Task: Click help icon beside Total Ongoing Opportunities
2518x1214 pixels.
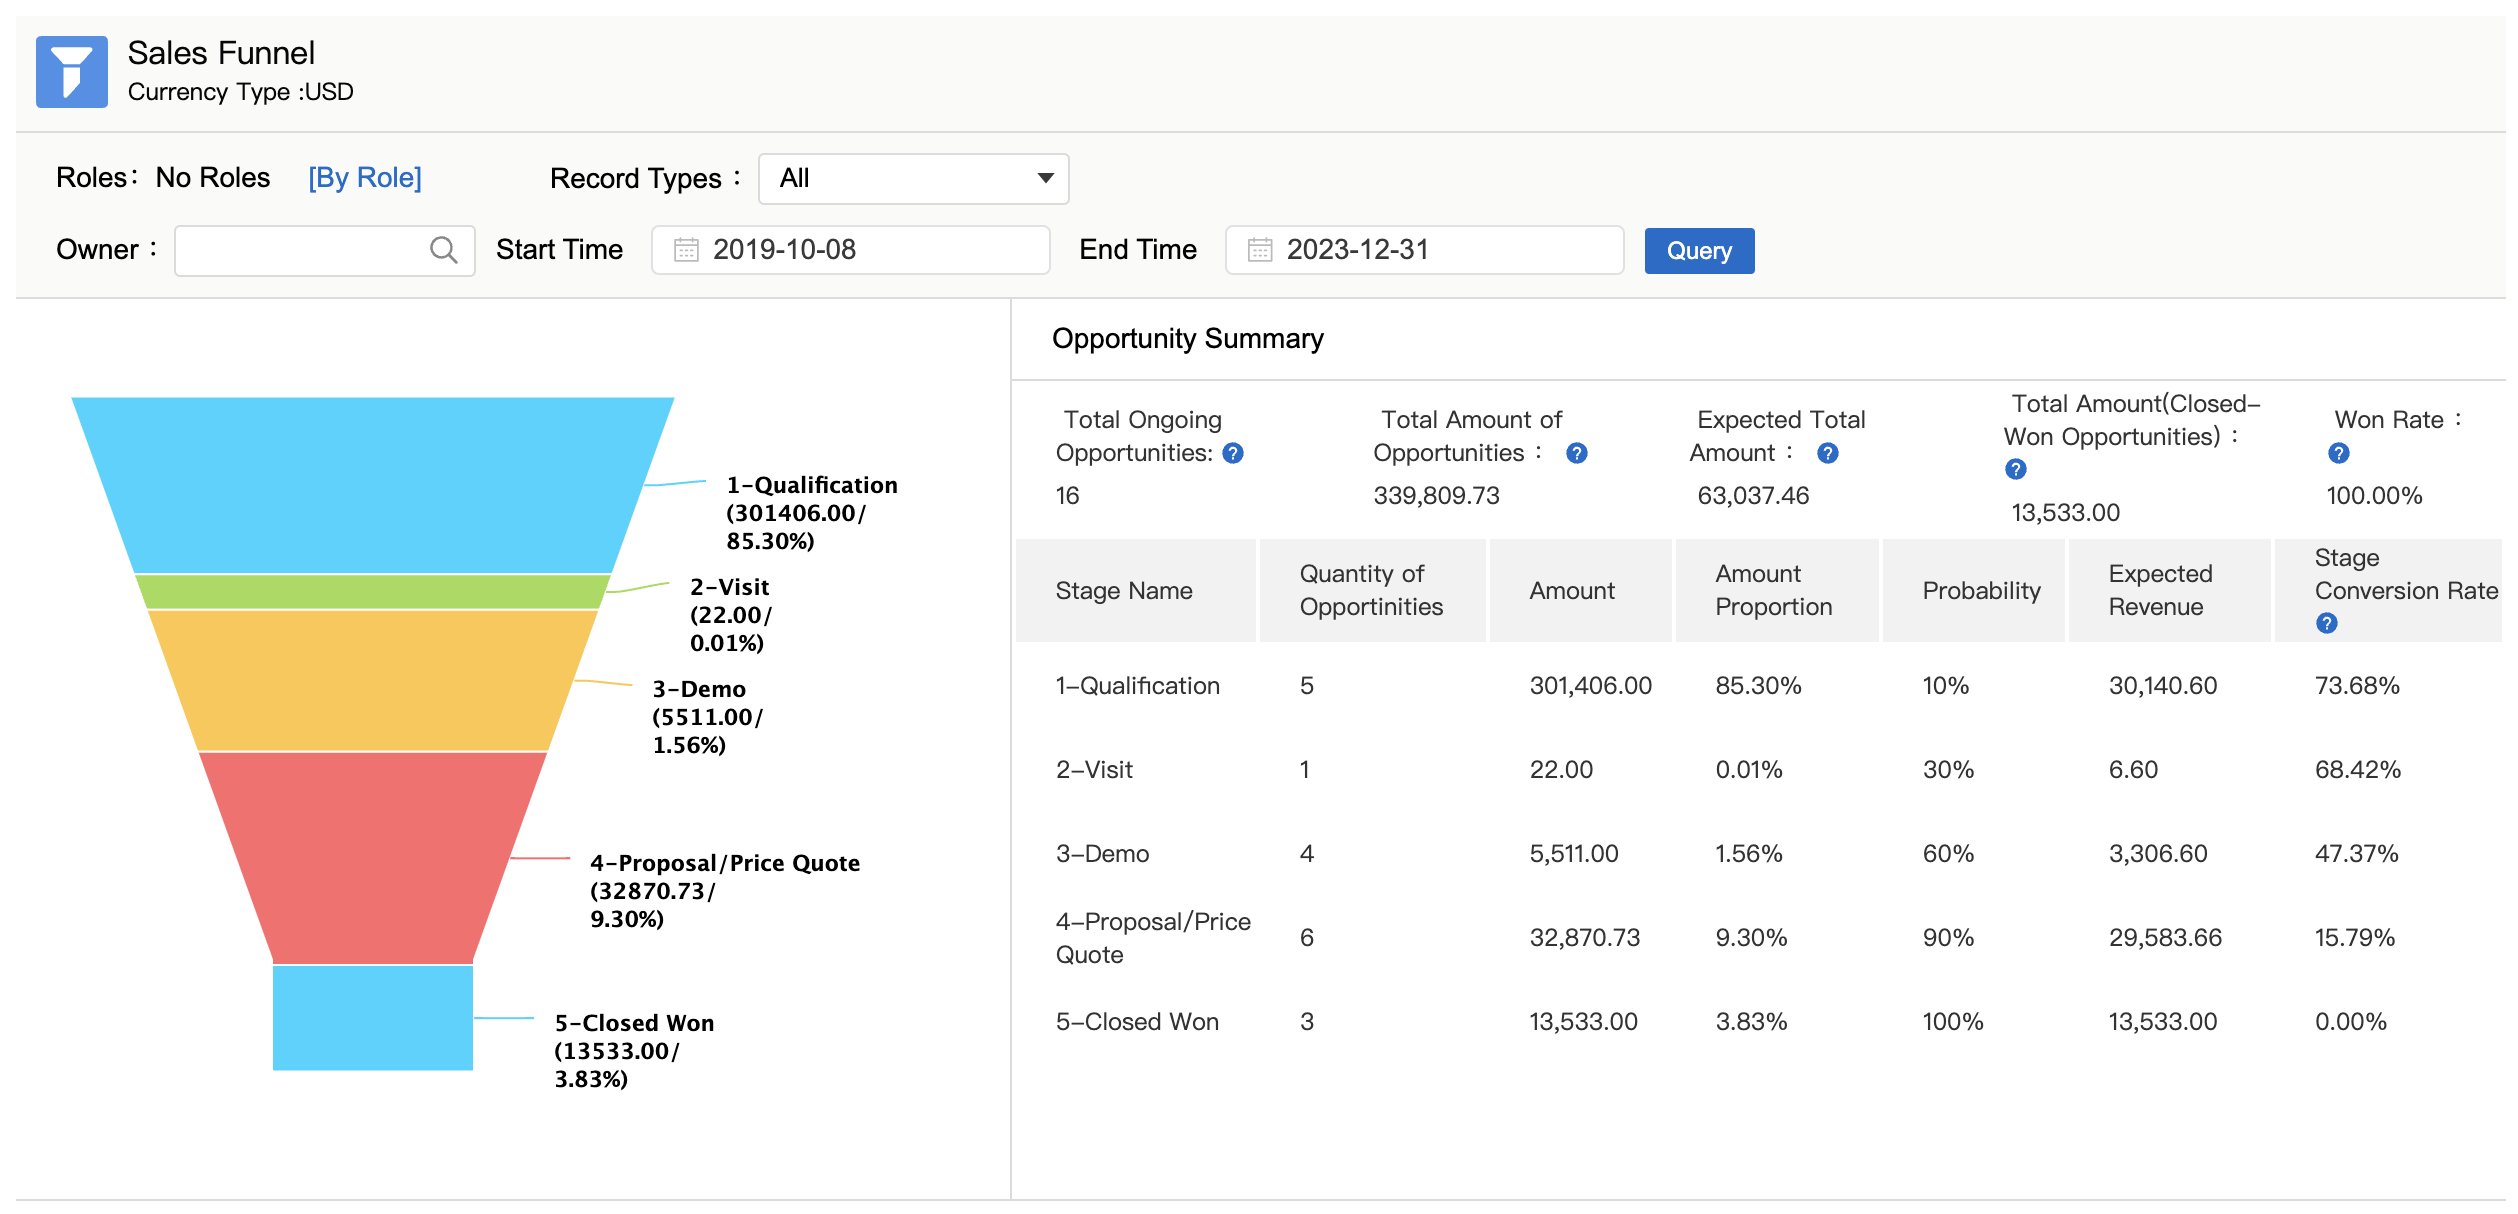Action: click(x=1233, y=454)
